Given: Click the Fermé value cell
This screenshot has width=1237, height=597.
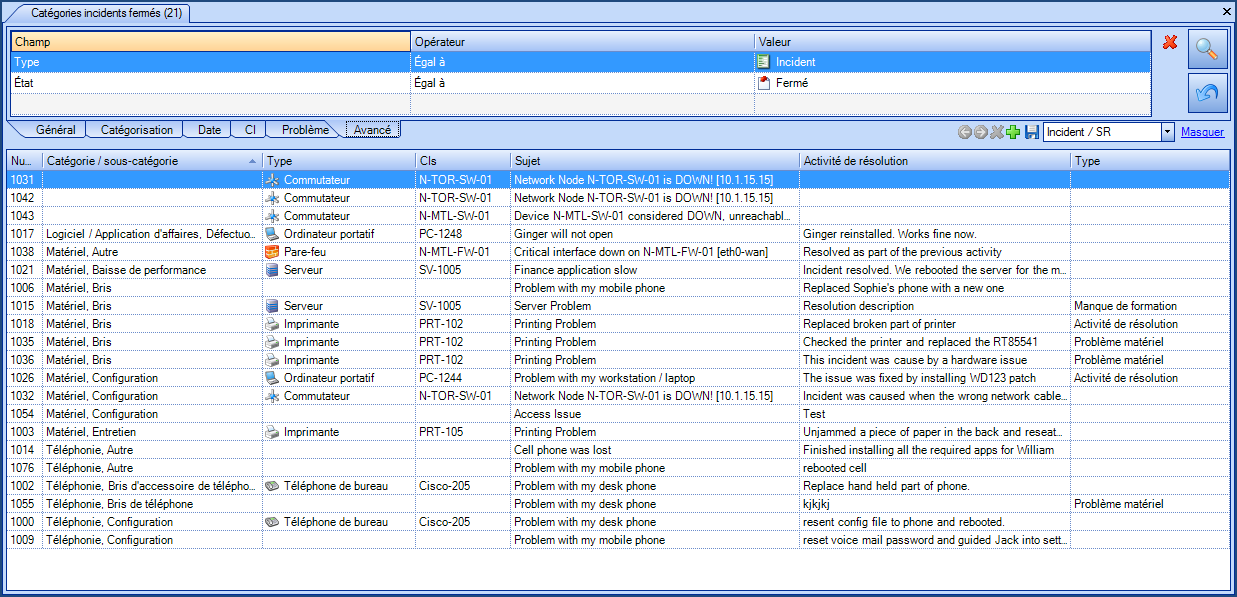Looking at the screenshot, I should pyautogui.click(x=792, y=83).
